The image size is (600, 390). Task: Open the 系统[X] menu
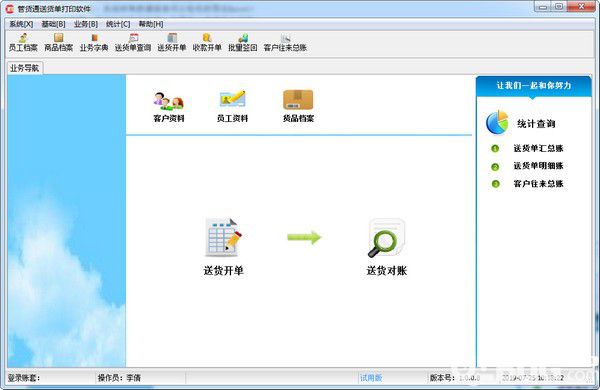(21, 24)
